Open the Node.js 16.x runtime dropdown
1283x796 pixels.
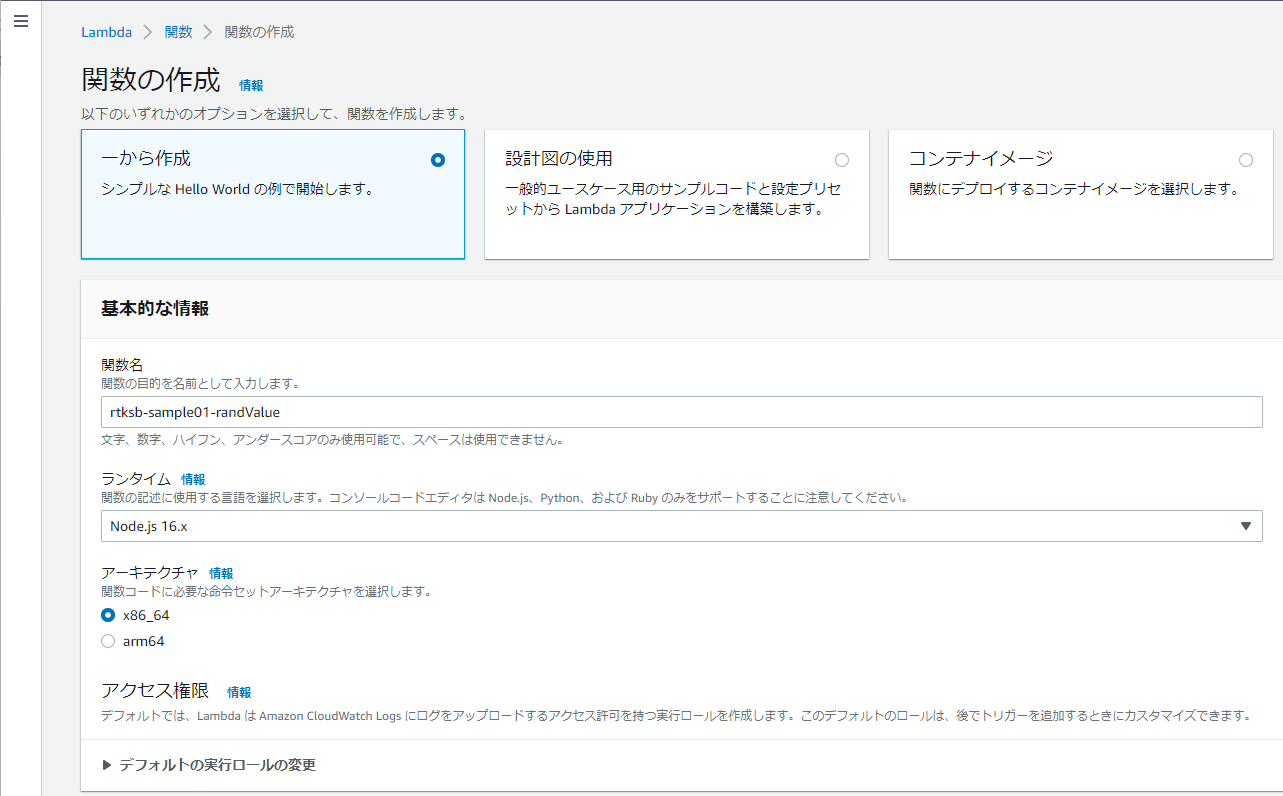pos(681,526)
